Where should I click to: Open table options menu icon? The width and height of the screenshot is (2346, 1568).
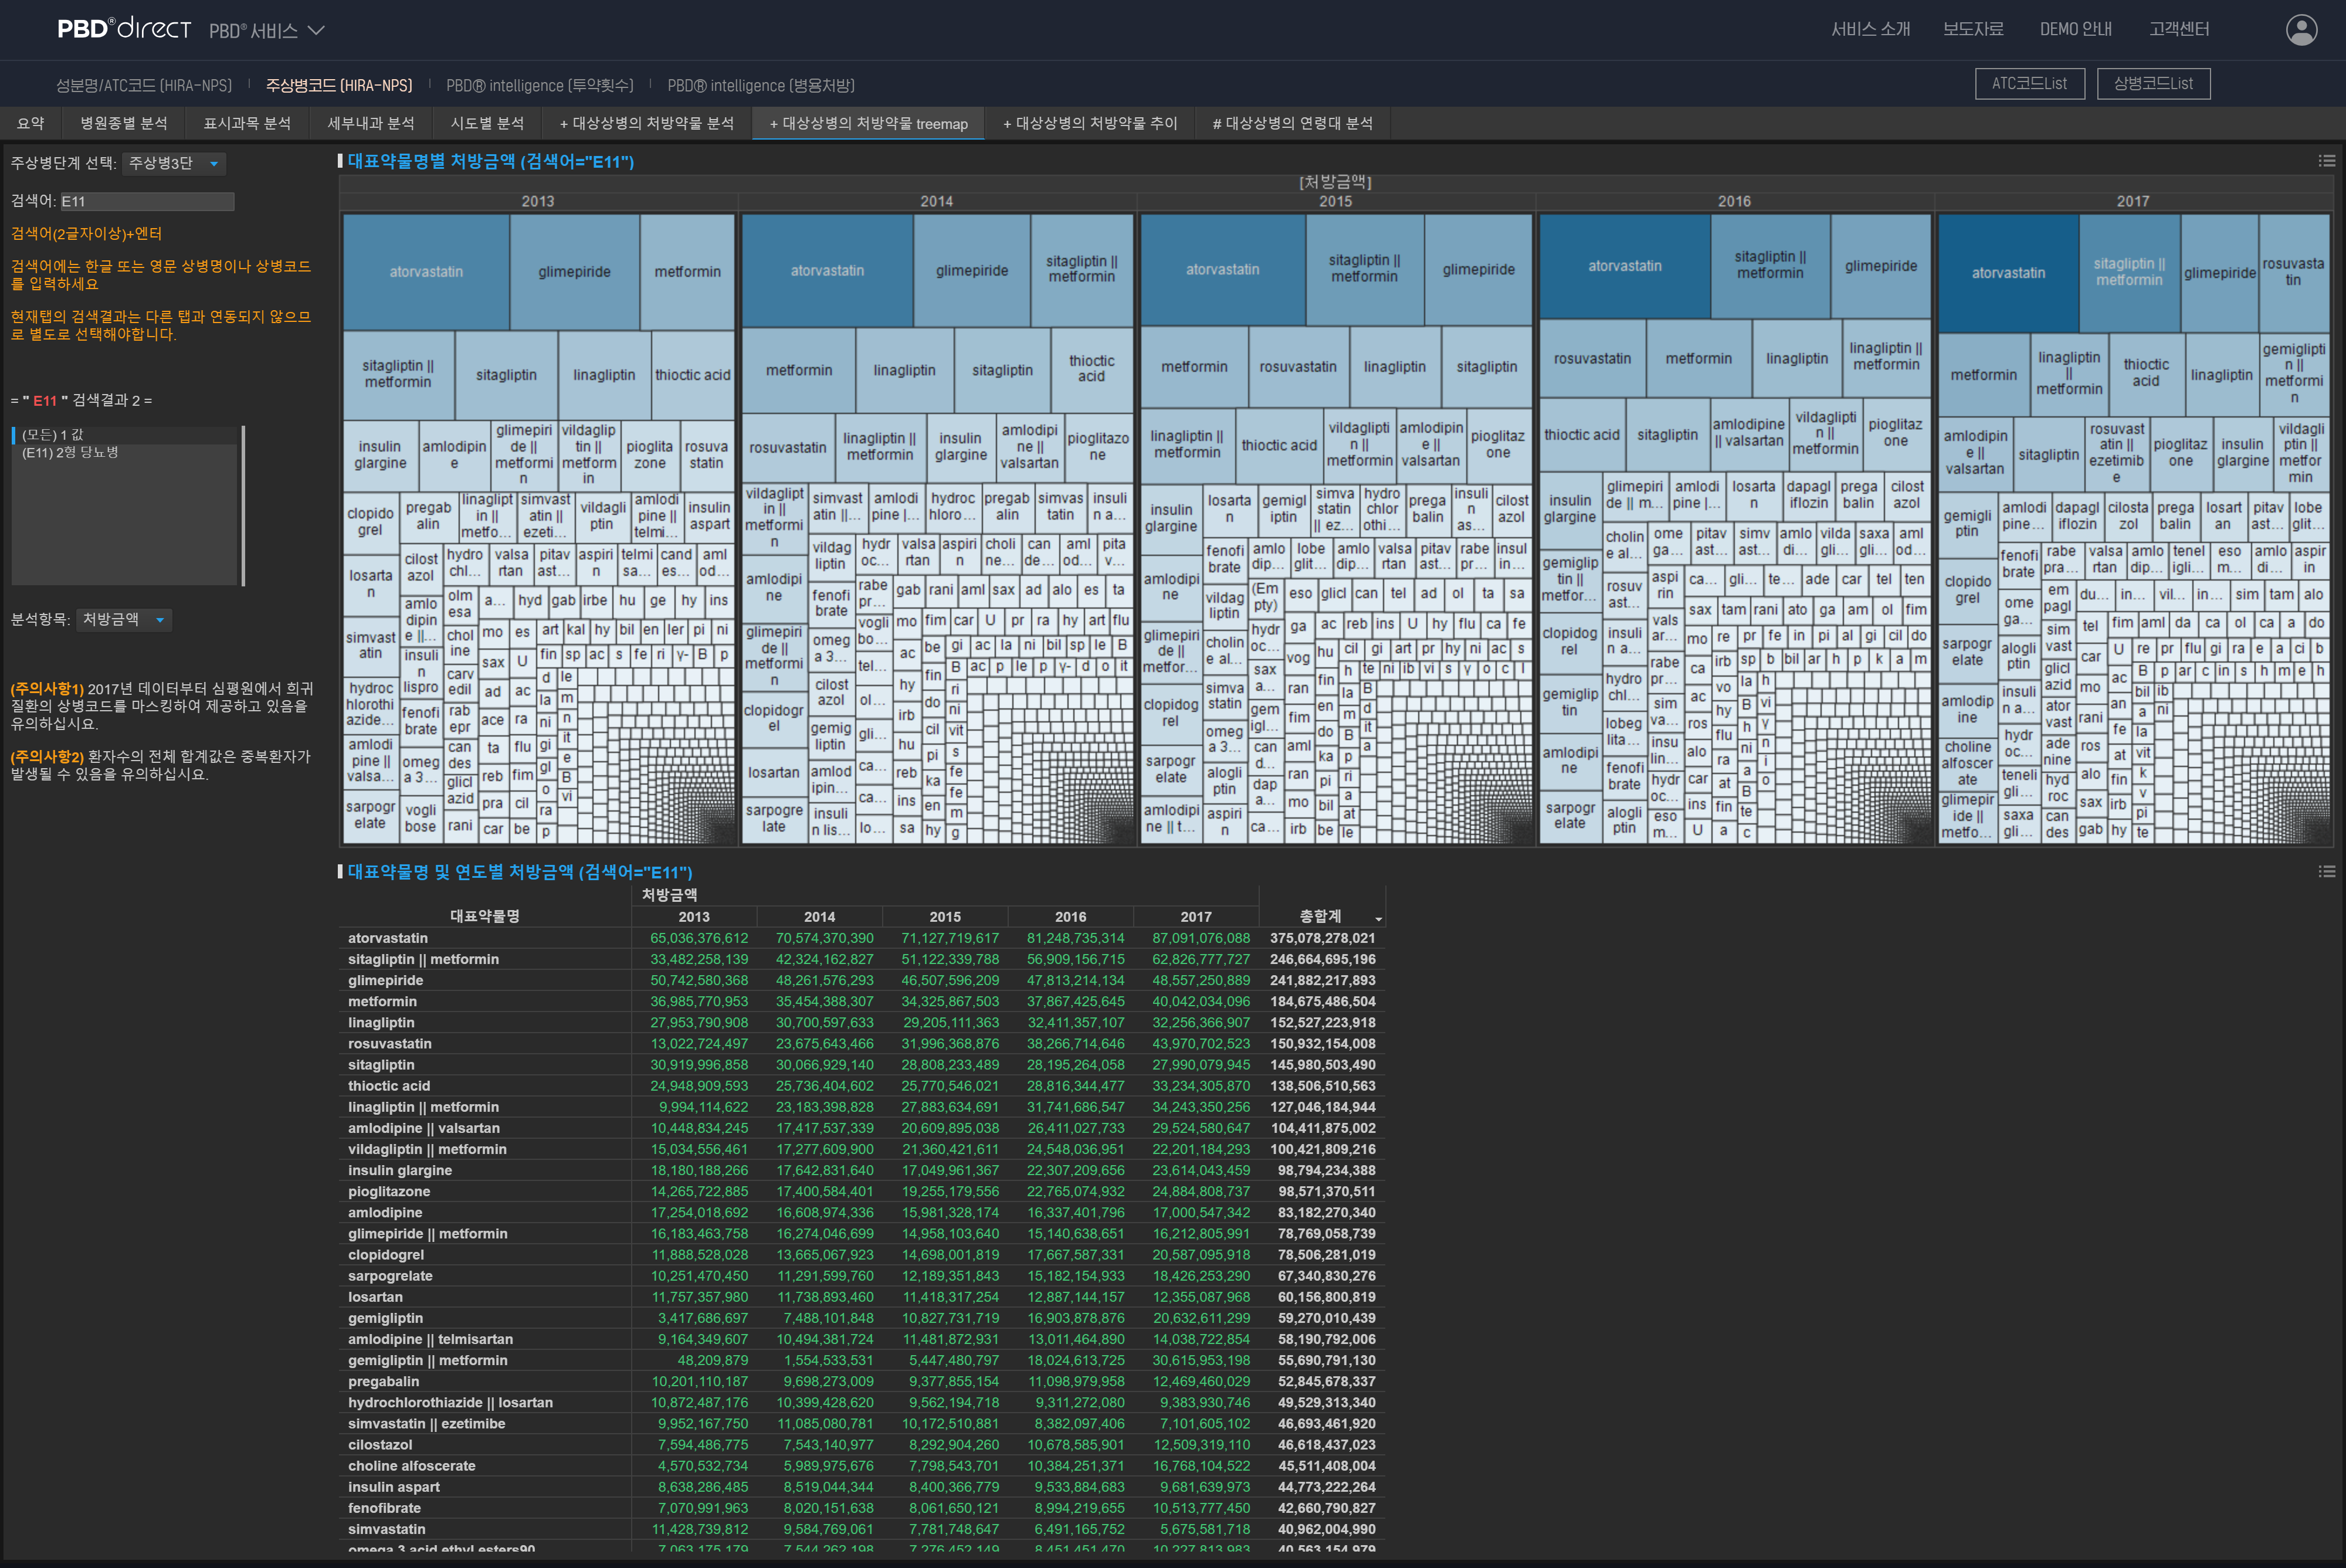[2326, 872]
